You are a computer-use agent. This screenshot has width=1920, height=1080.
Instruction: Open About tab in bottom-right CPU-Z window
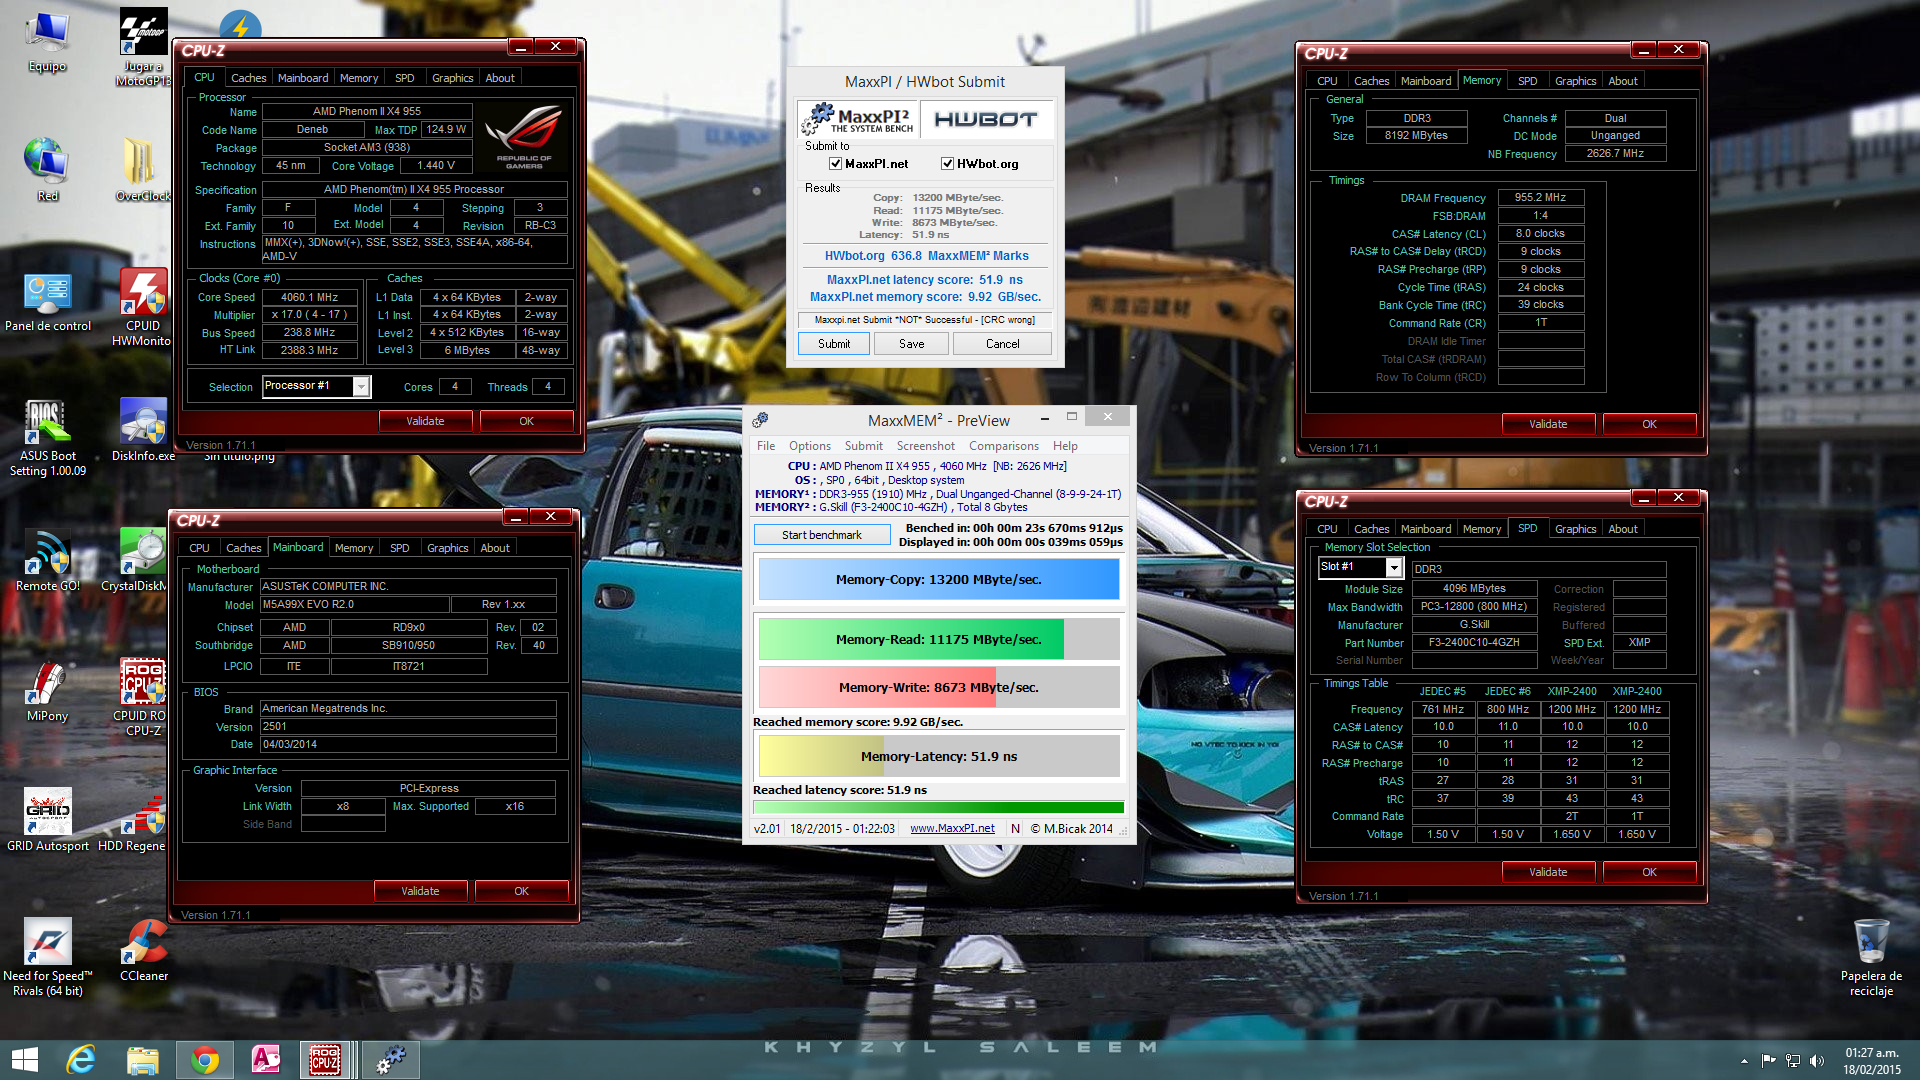coord(1622,529)
